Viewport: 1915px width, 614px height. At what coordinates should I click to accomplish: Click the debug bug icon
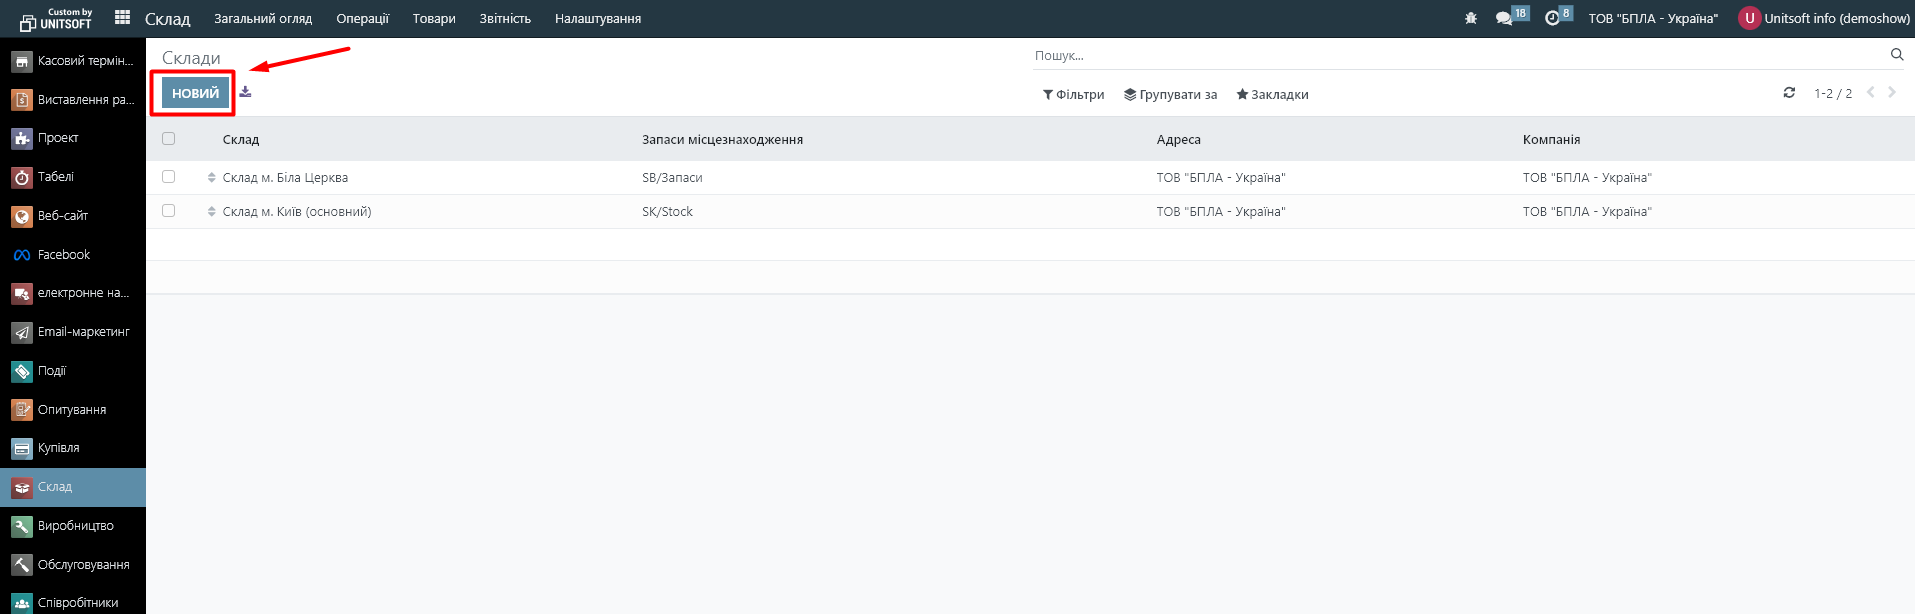[x=1470, y=18]
